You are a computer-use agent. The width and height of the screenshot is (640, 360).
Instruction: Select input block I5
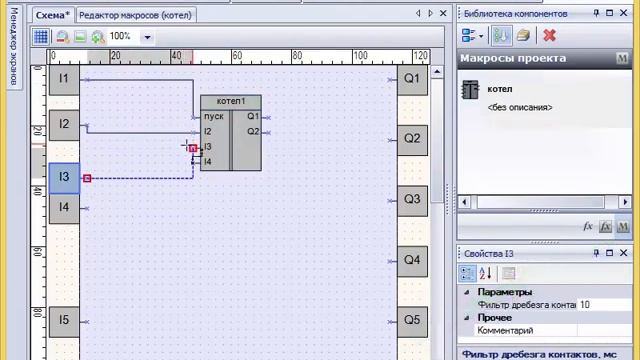64,322
